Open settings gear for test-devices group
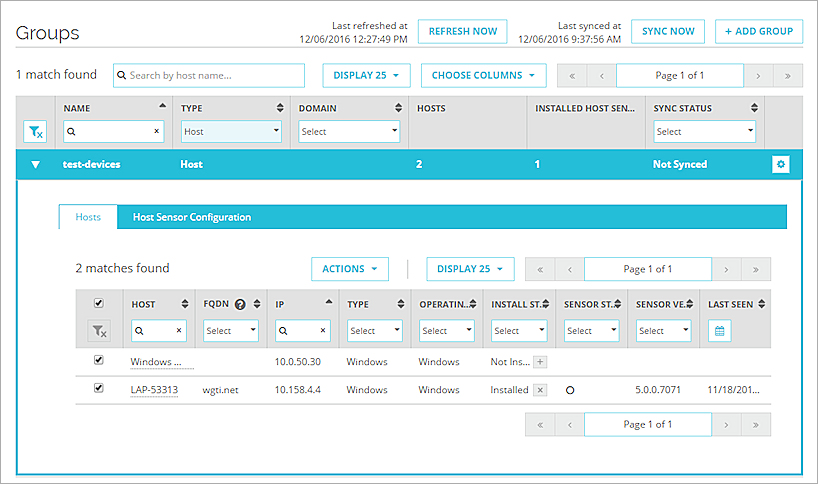This screenshot has height=484, width=818. click(780, 164)
